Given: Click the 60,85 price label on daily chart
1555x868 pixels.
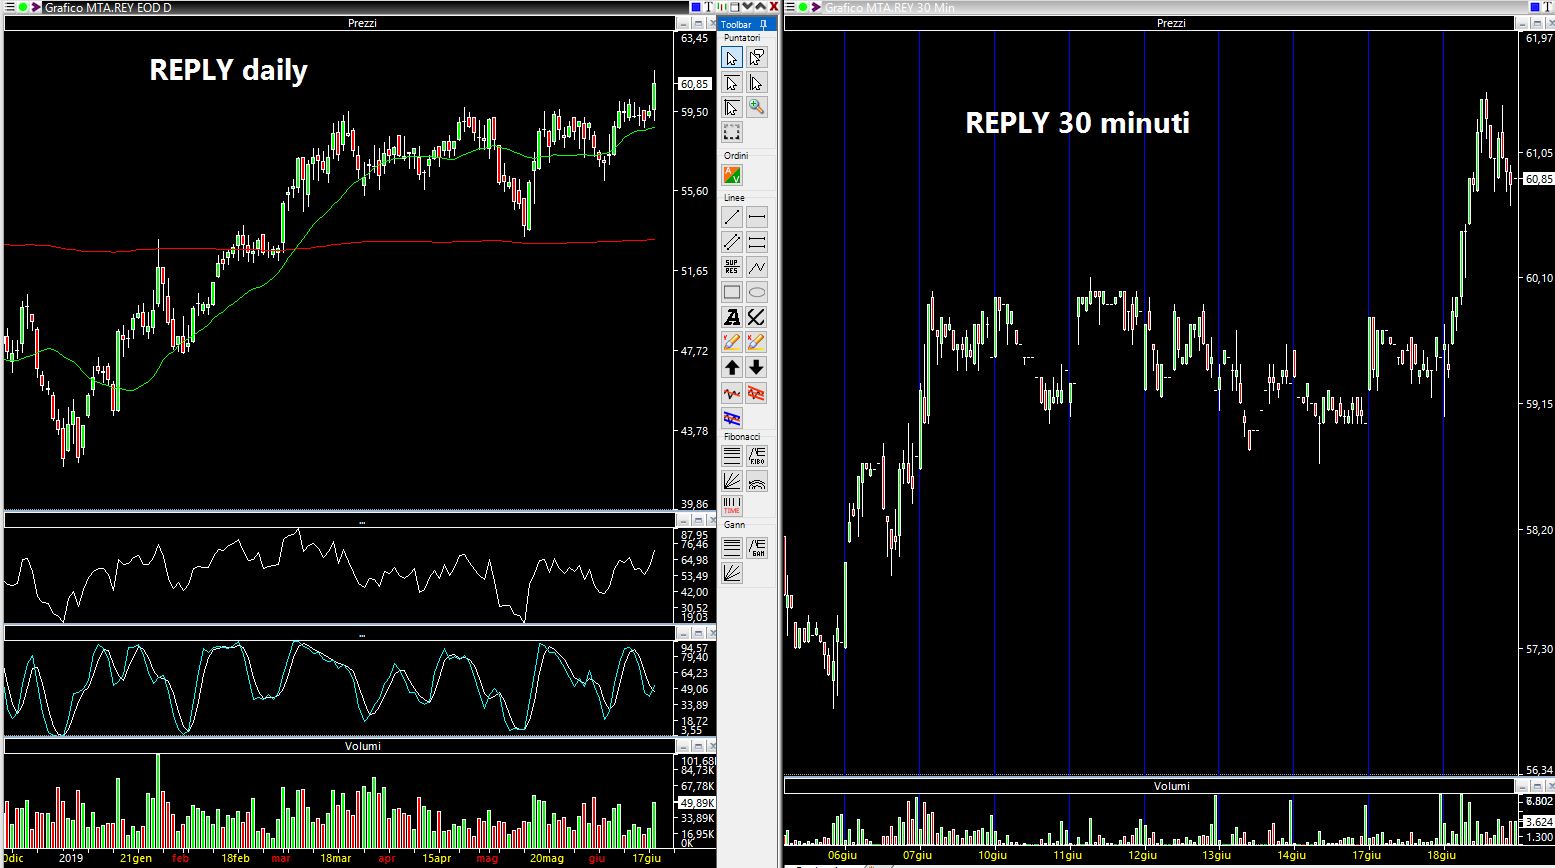Looking at the screenshot, I should click(694, 84).
